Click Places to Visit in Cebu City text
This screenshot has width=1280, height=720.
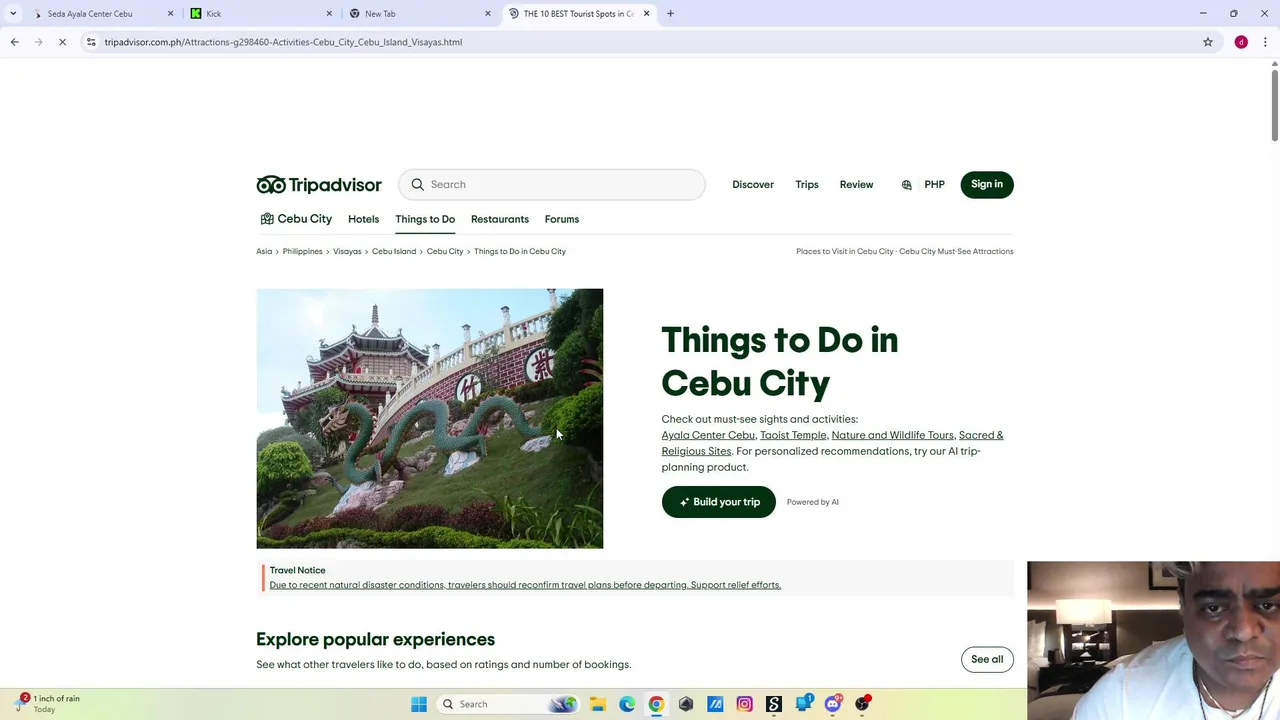pyautogui.click(x=844, y=251)
